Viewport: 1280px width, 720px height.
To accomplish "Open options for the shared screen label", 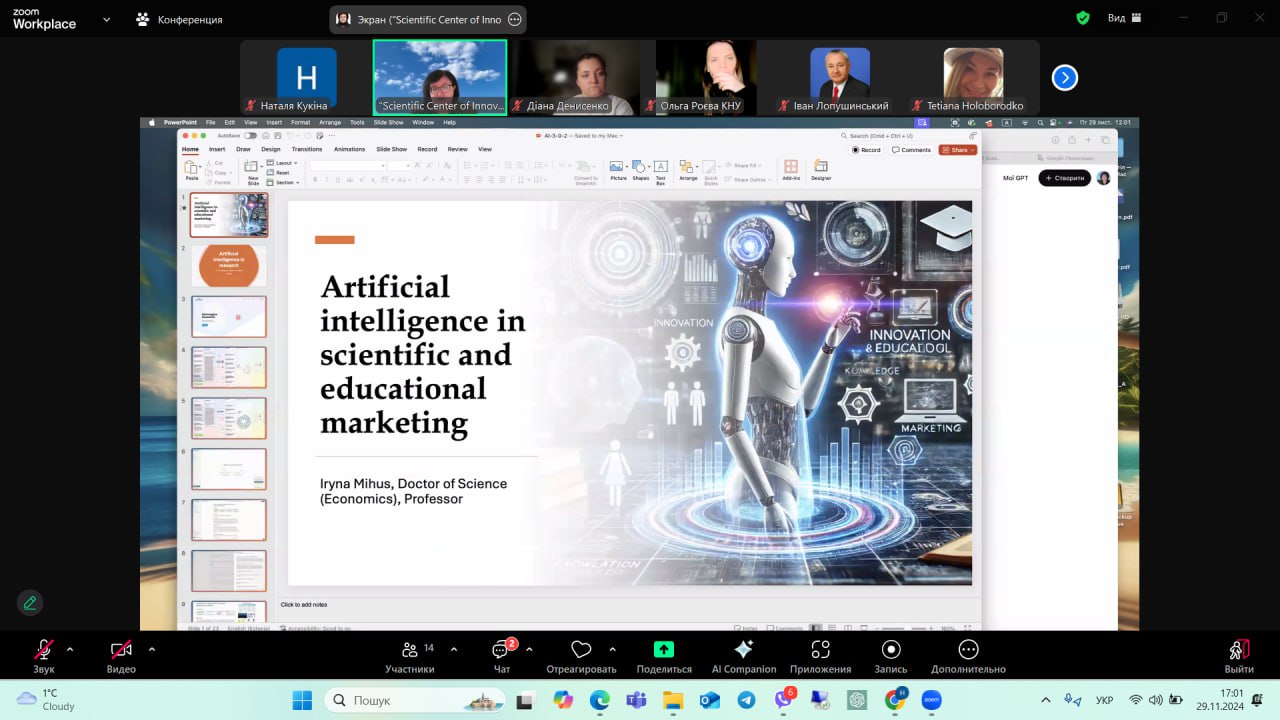I will click(515, 19).
